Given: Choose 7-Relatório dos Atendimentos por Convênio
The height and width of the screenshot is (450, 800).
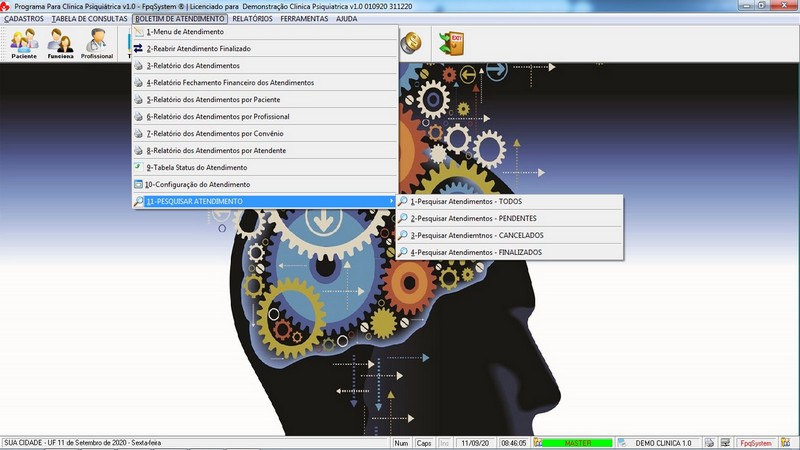Looking at the screenshot, I should (265, 134).
